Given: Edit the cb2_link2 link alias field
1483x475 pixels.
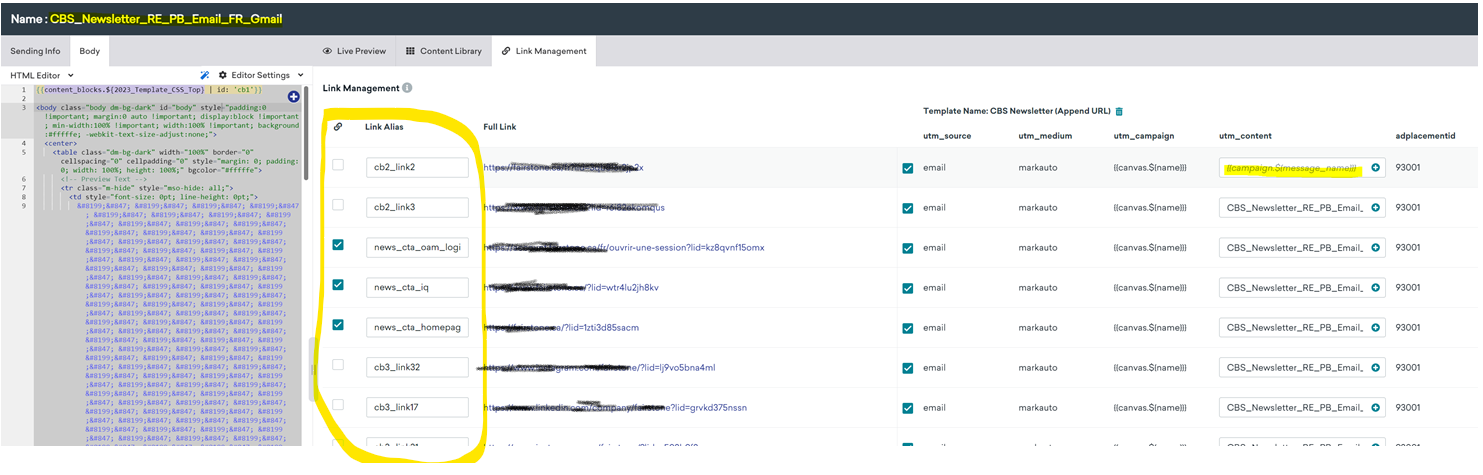Looking at the screenshot, I should tap(417, 168).
